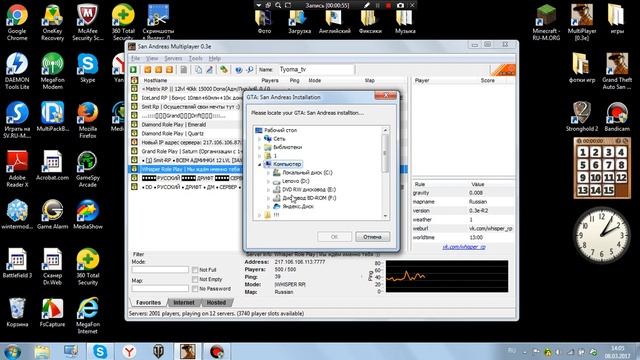The width and height of the screenshot is (640, 360).
Task: Switch to the Internet tab
Action: tap(184, 302)
